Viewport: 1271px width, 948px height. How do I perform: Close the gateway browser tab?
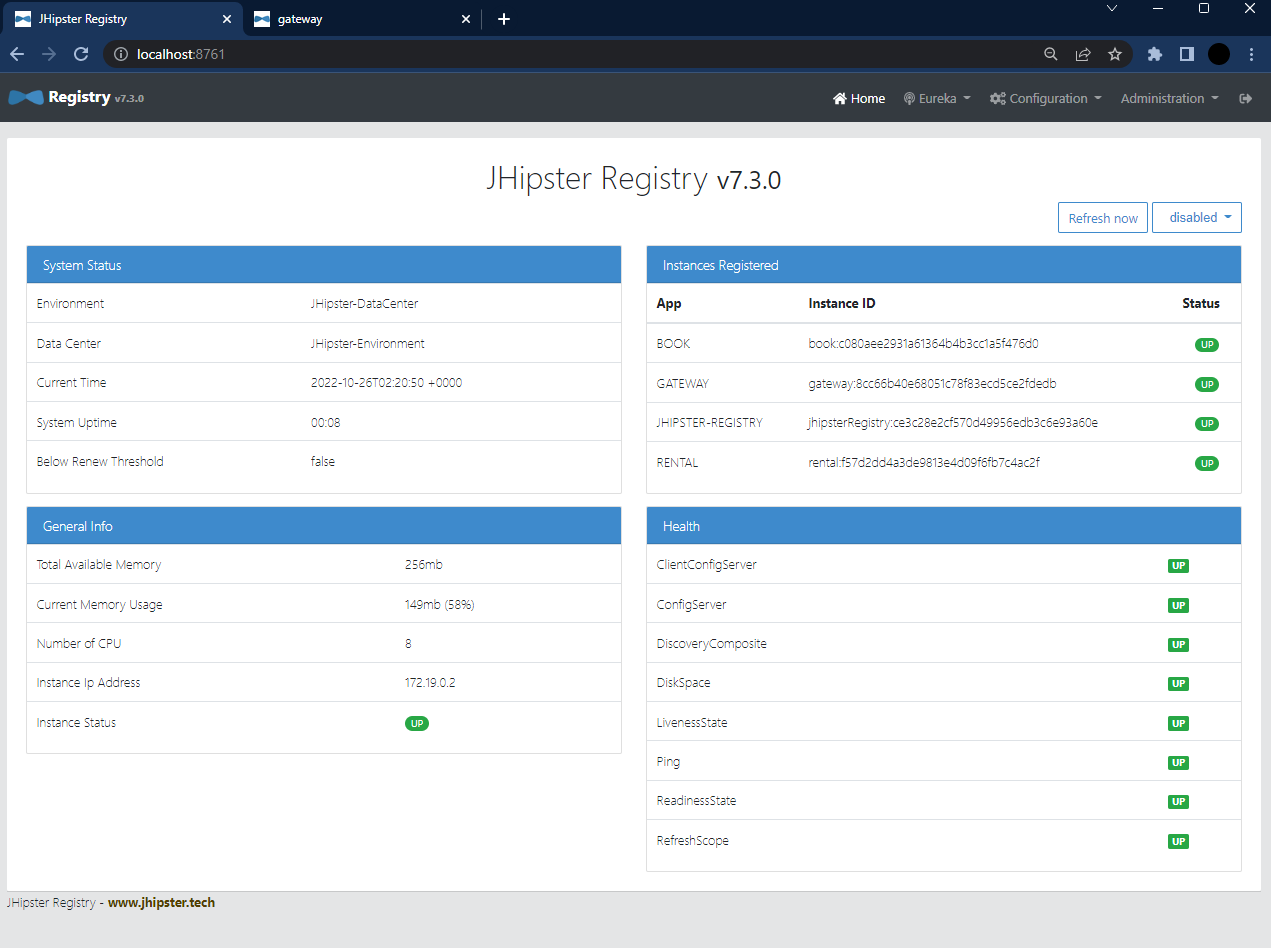click(x=465, y=19)
